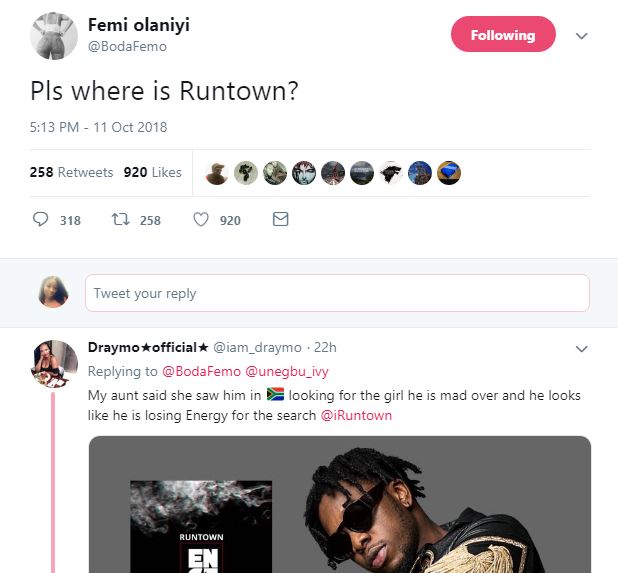Screen dimensions: 618x573
Task: Open the Runtown image in the reply
Action: point(340,505)
